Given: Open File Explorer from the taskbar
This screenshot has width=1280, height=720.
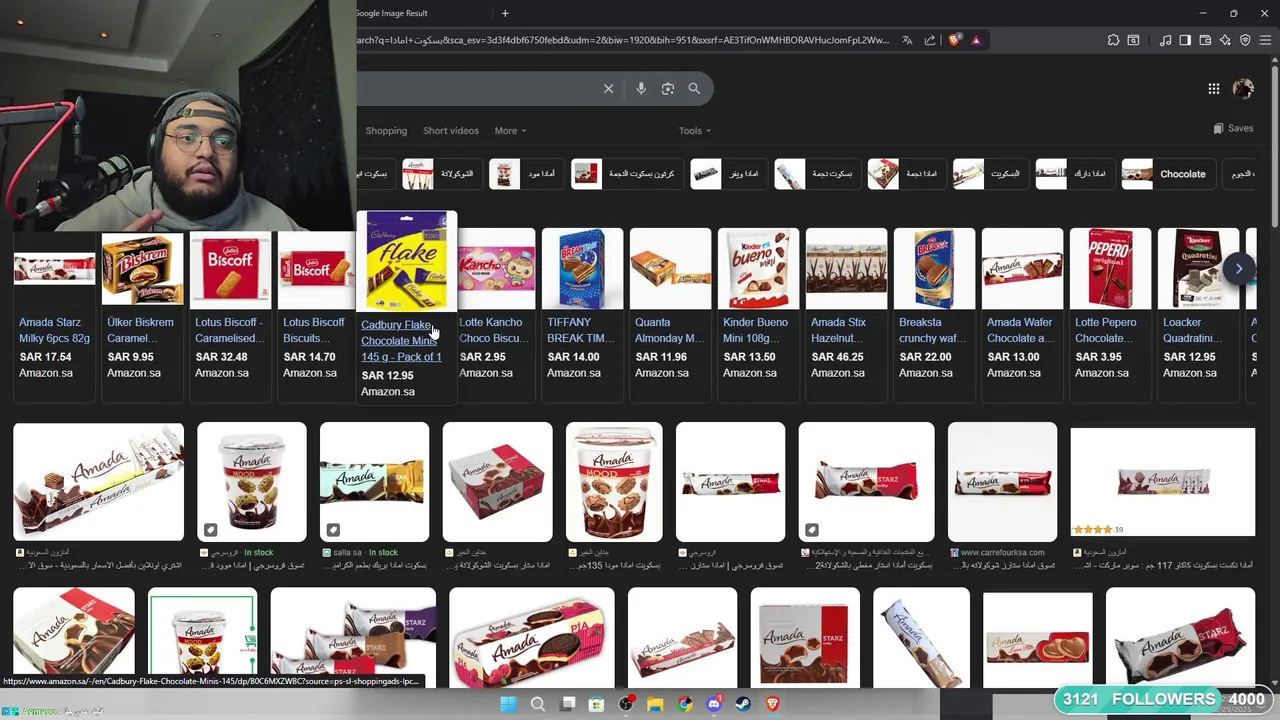Looking at the screenshot, I should click(x=655, y=704).
